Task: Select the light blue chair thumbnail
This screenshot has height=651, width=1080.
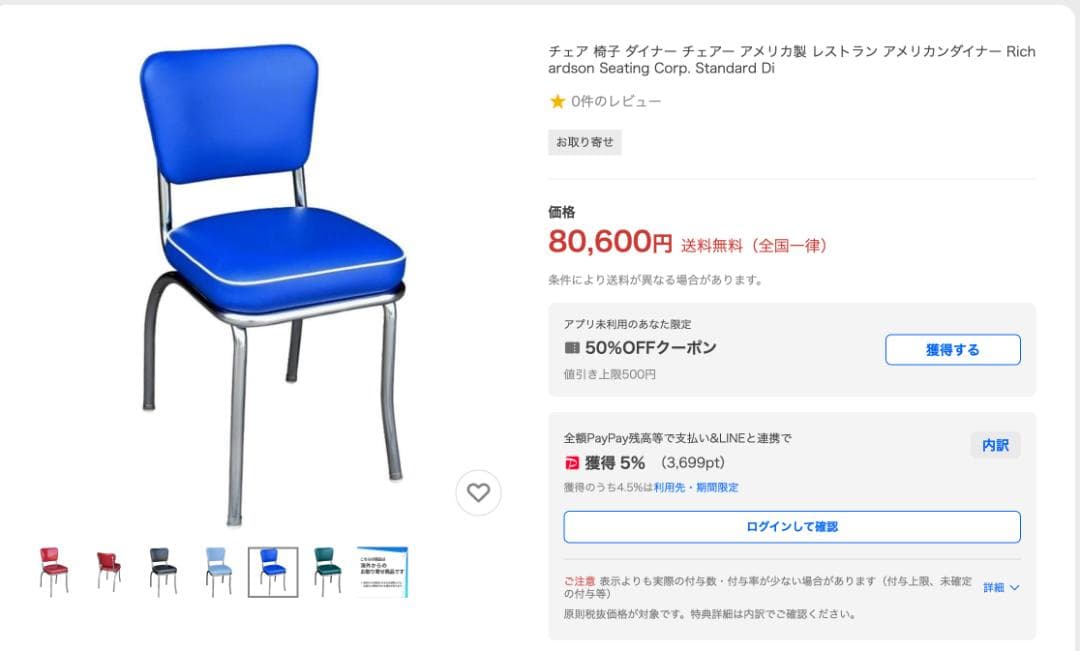Action: (218, 570)
